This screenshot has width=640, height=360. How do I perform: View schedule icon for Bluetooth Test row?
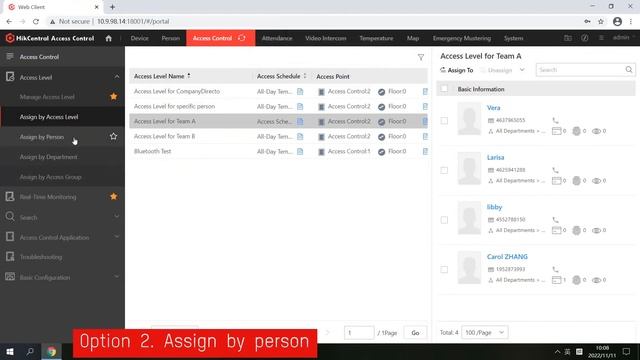click(x=300, y=151)
